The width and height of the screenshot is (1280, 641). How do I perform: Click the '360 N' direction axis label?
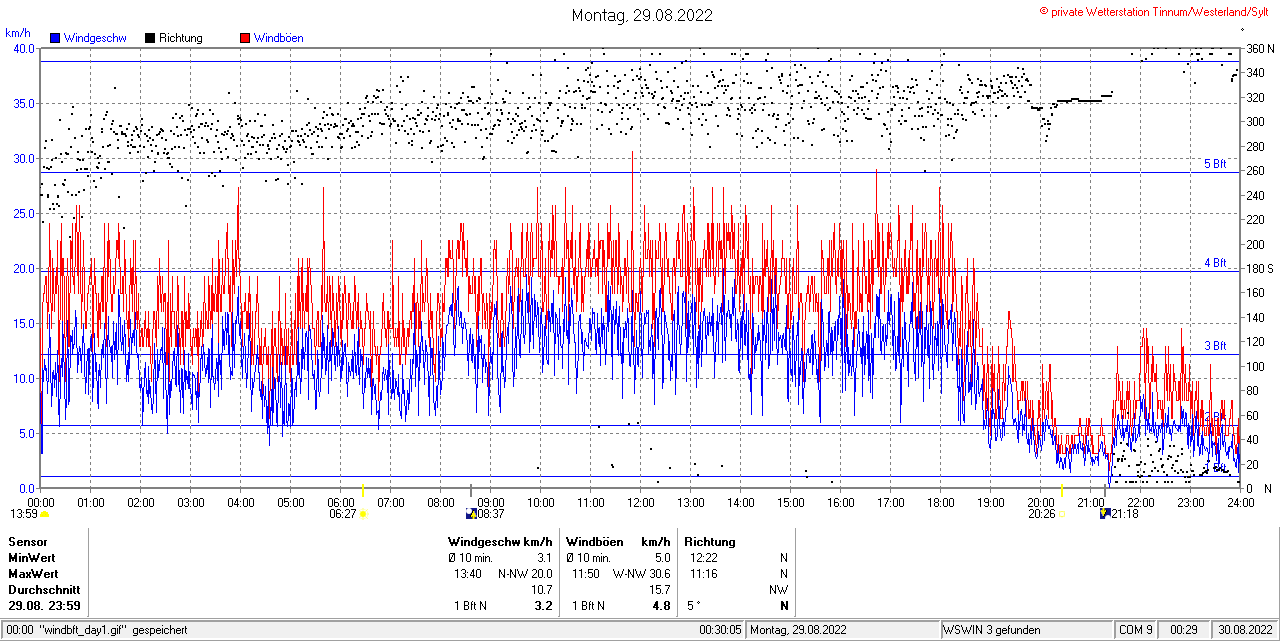pos(1260,48)
